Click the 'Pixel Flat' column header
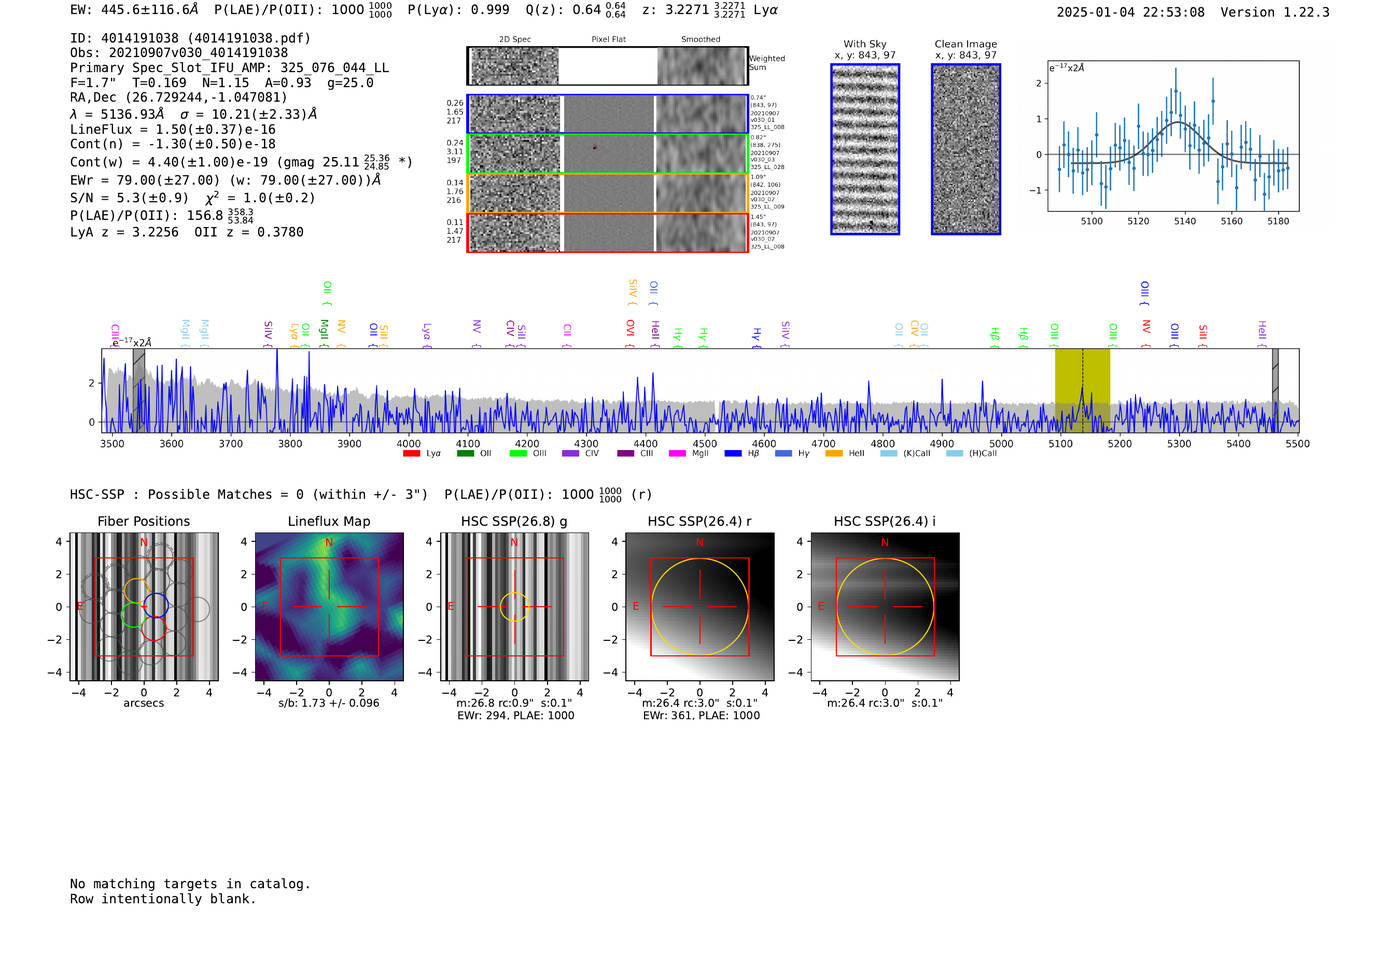The height and width of the screenshot is (953, 1400). click(608, 40)
